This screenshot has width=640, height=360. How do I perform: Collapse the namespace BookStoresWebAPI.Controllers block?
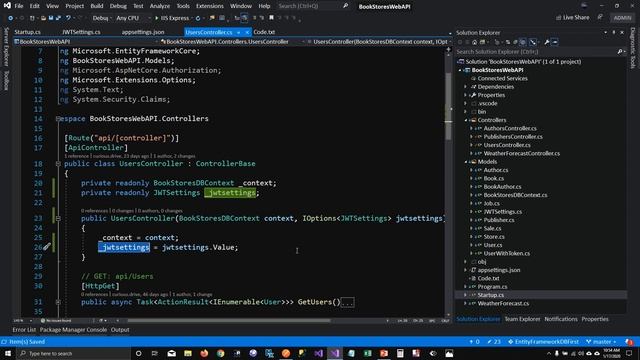coord(58,119)
